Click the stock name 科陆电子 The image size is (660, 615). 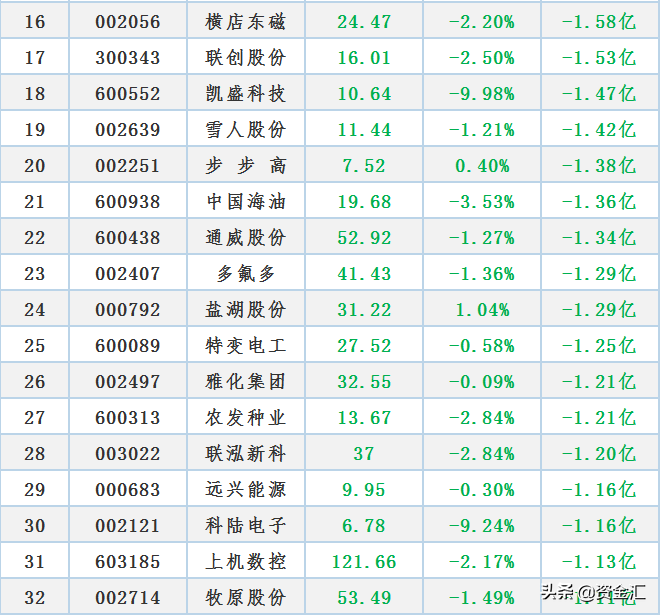(x=246, y=526)
